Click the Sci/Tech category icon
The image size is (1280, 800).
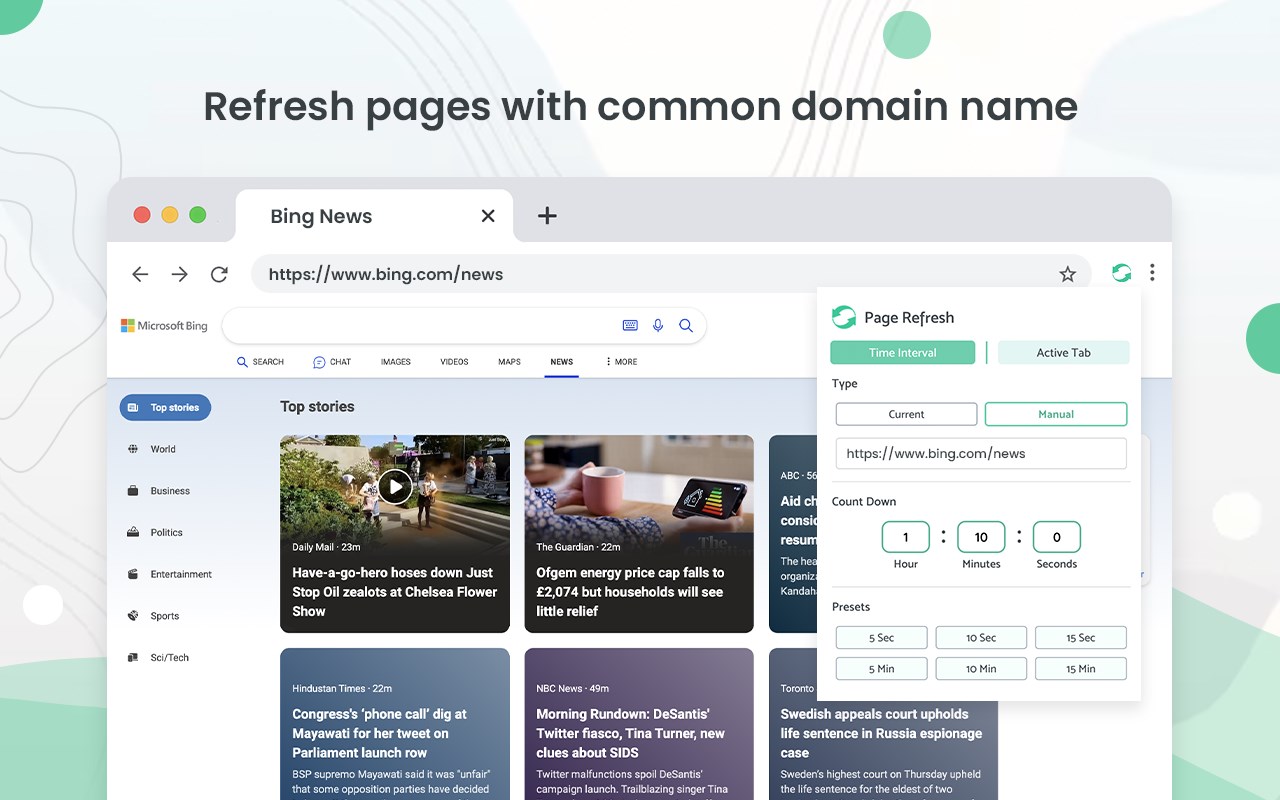pyautogui.click(x=133, y=658)
